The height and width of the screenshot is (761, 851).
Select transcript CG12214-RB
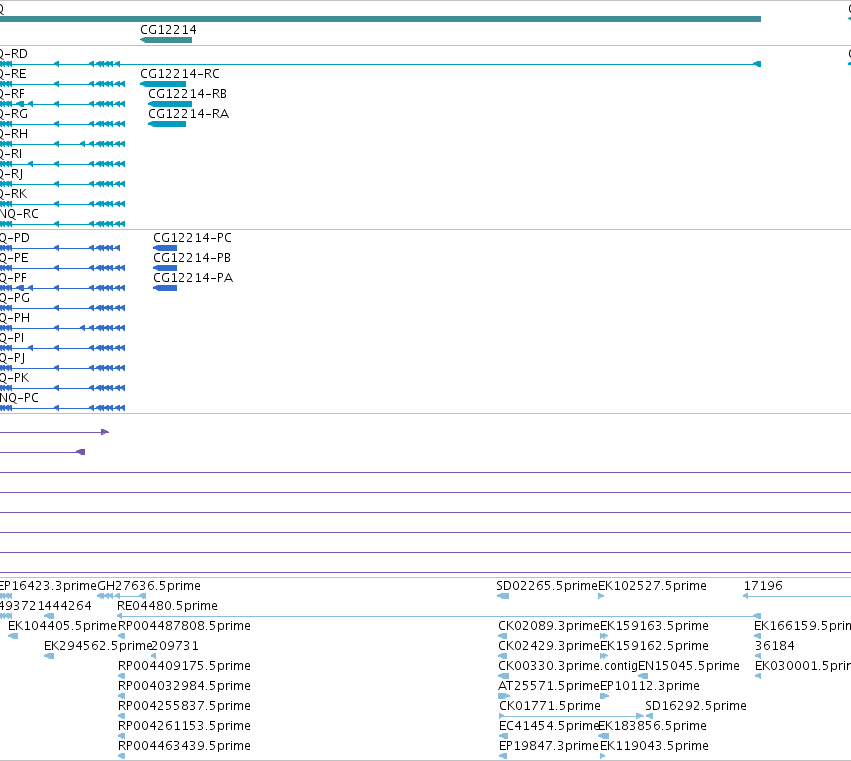pyautogui.click(x=187, y=94)
